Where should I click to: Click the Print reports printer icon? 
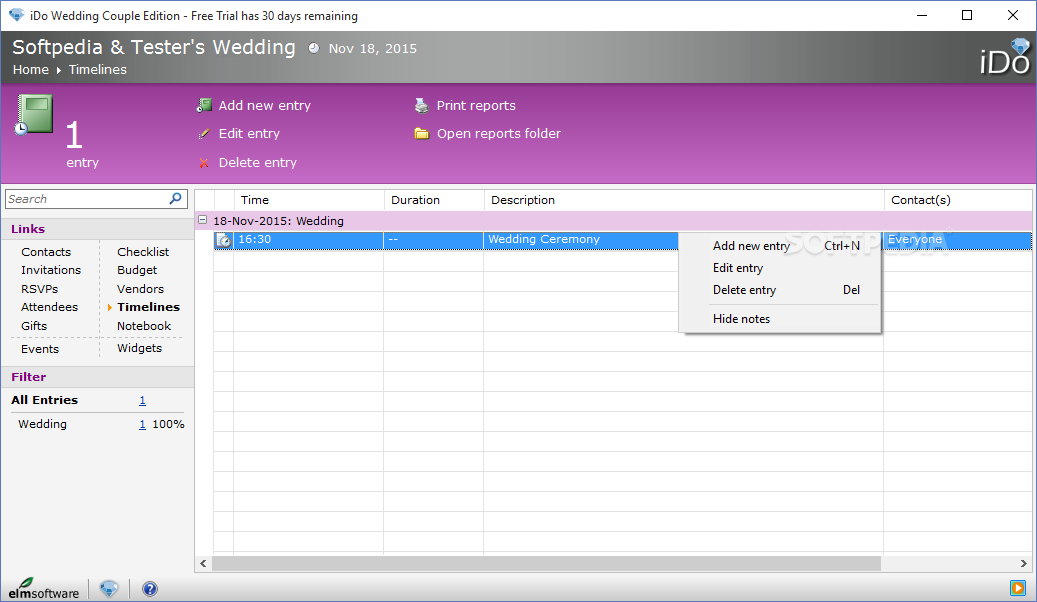point(421,105)
